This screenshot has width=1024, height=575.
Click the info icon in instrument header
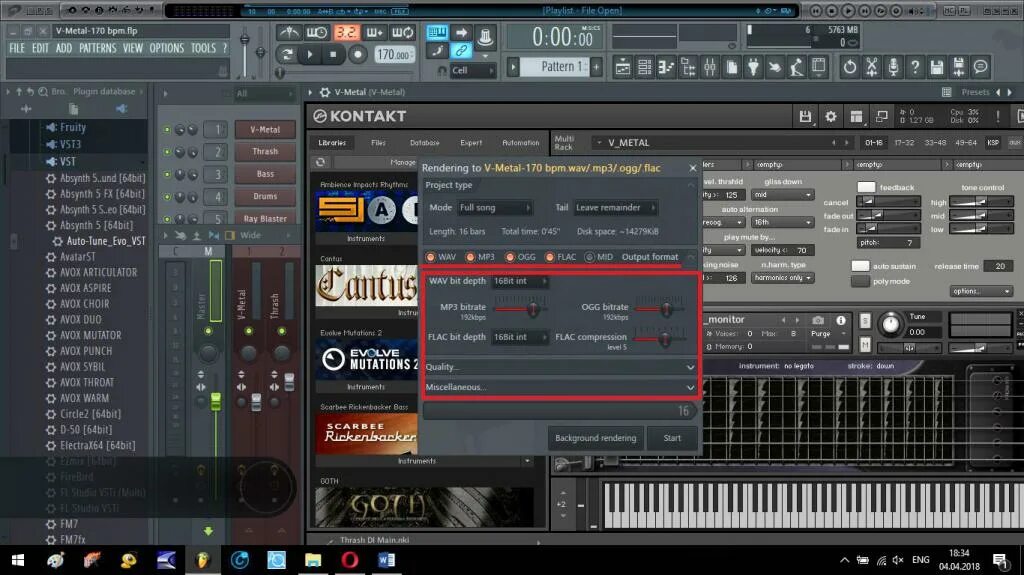(841, 320)
